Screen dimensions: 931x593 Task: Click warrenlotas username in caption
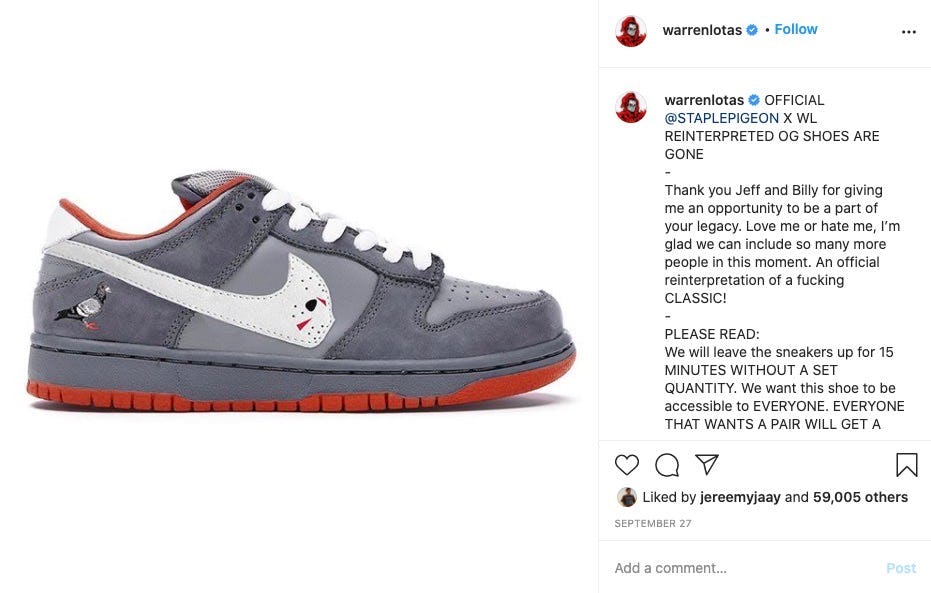[704, 100]
